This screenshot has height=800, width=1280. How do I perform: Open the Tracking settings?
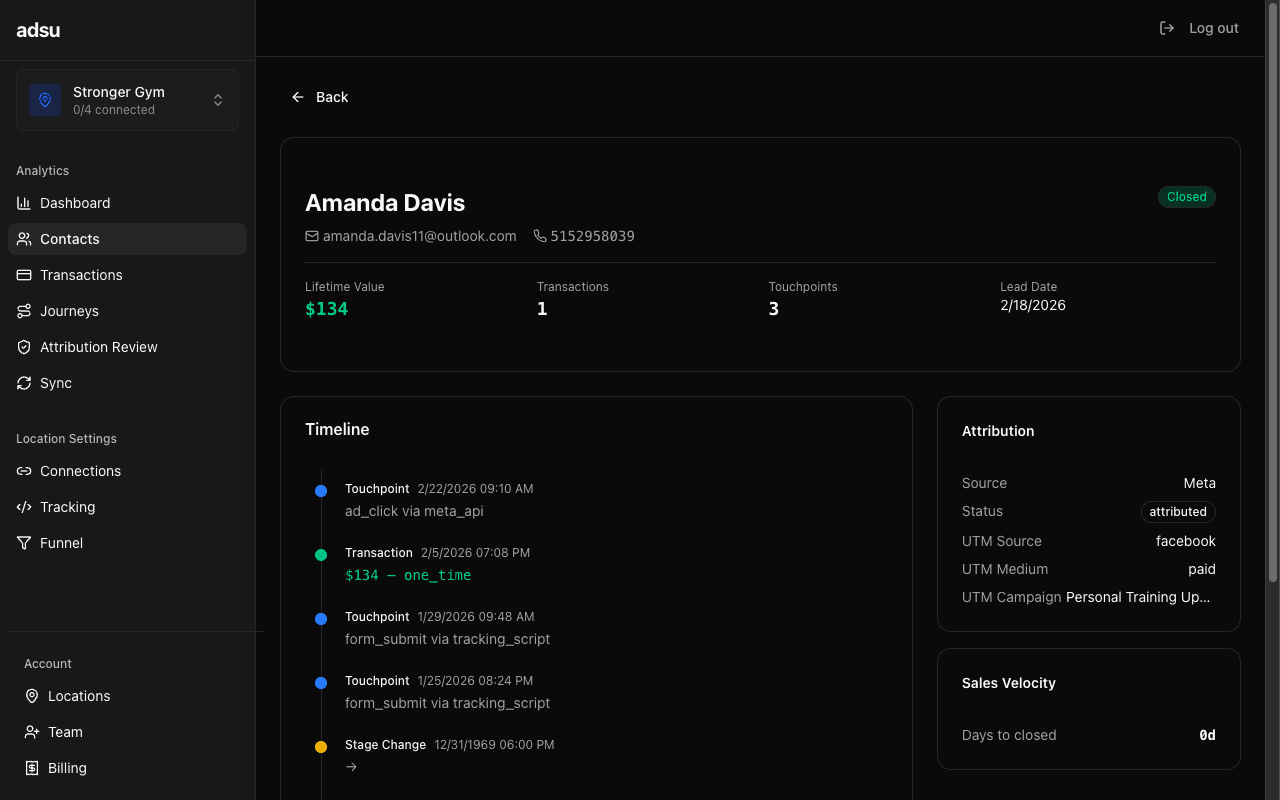tap(66, 507)
